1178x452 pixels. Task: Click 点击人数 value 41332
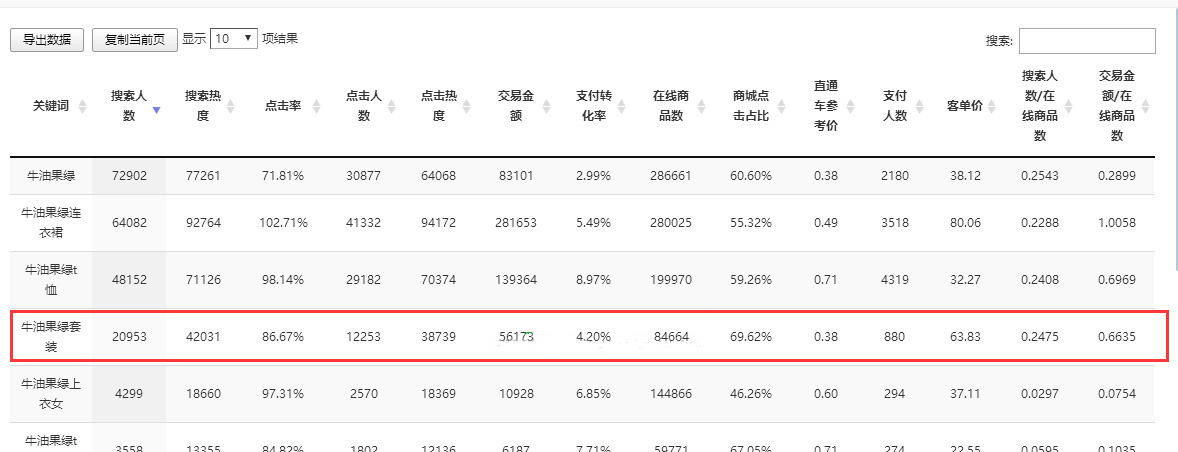click(x=363, y=223)
